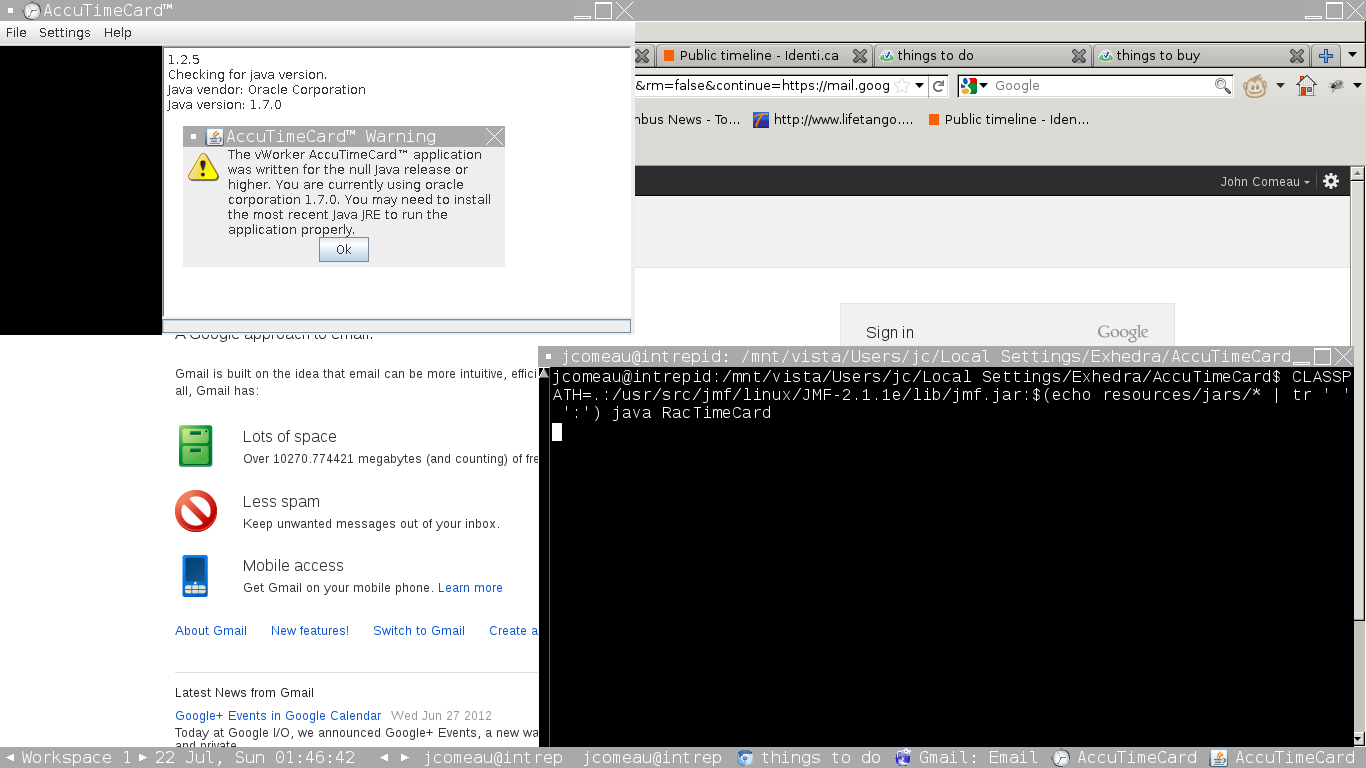Open the Greasemonkey dropdown arrow

tap(1279, 86)
